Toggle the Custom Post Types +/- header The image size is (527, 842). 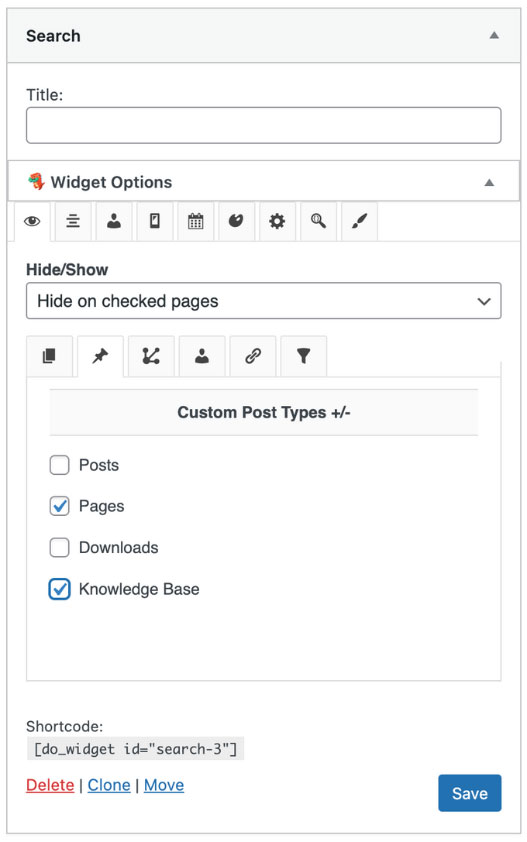[x=264, y=412]
